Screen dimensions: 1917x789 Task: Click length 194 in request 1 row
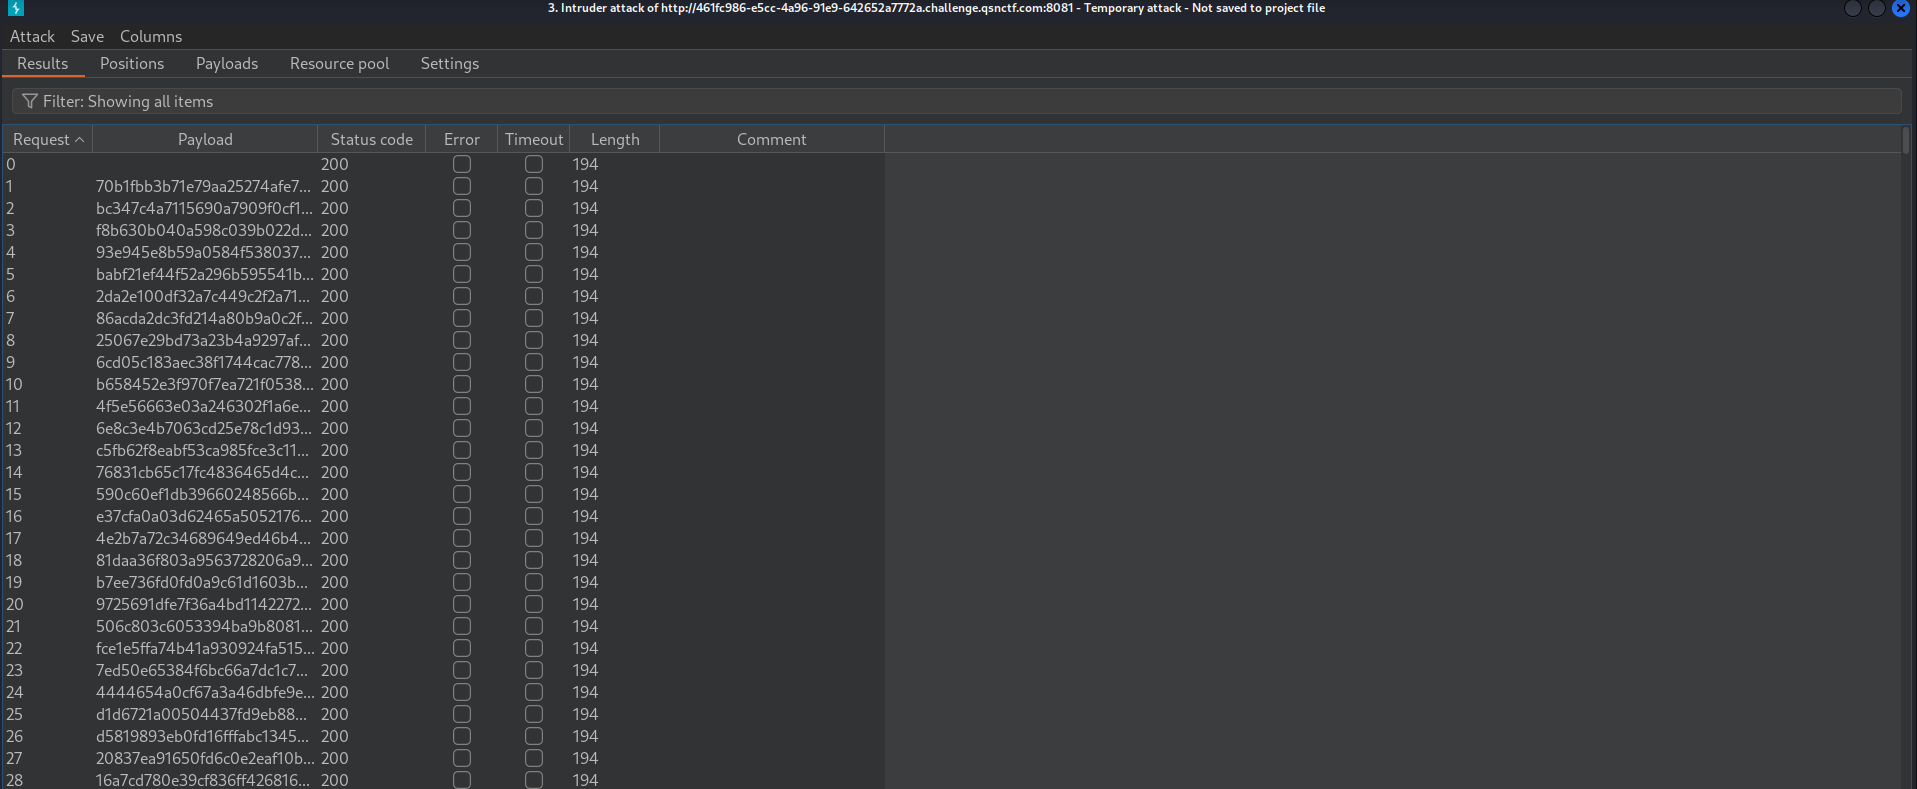point(585,186)
